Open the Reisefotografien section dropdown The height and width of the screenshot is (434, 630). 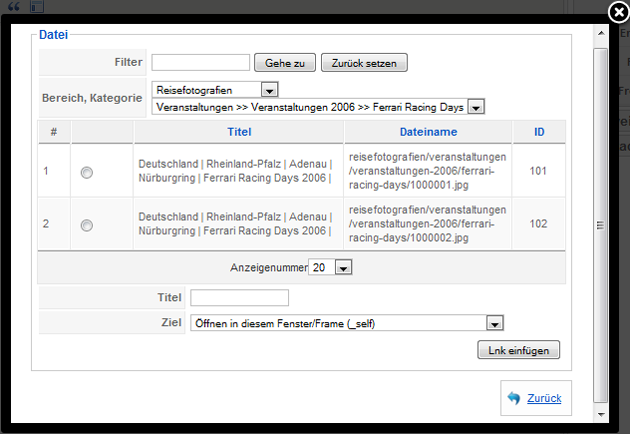215,90
